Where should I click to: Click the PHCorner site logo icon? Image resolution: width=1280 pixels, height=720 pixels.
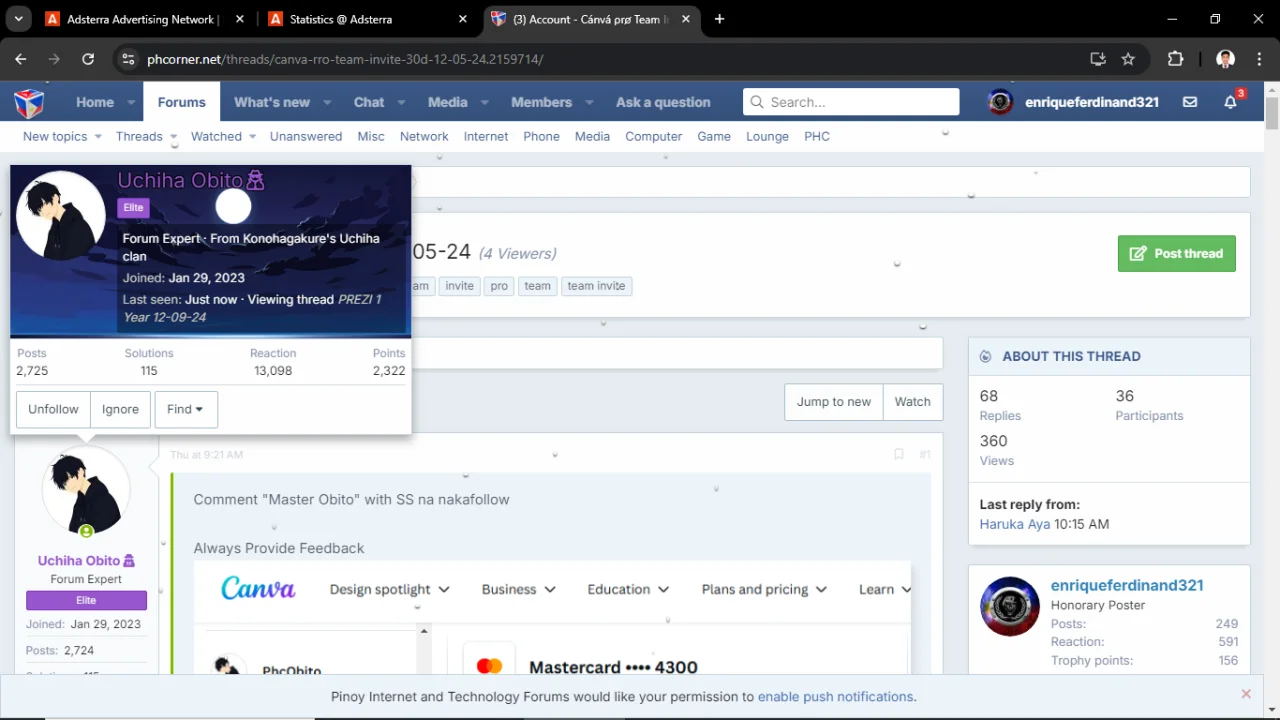(29, 102)
